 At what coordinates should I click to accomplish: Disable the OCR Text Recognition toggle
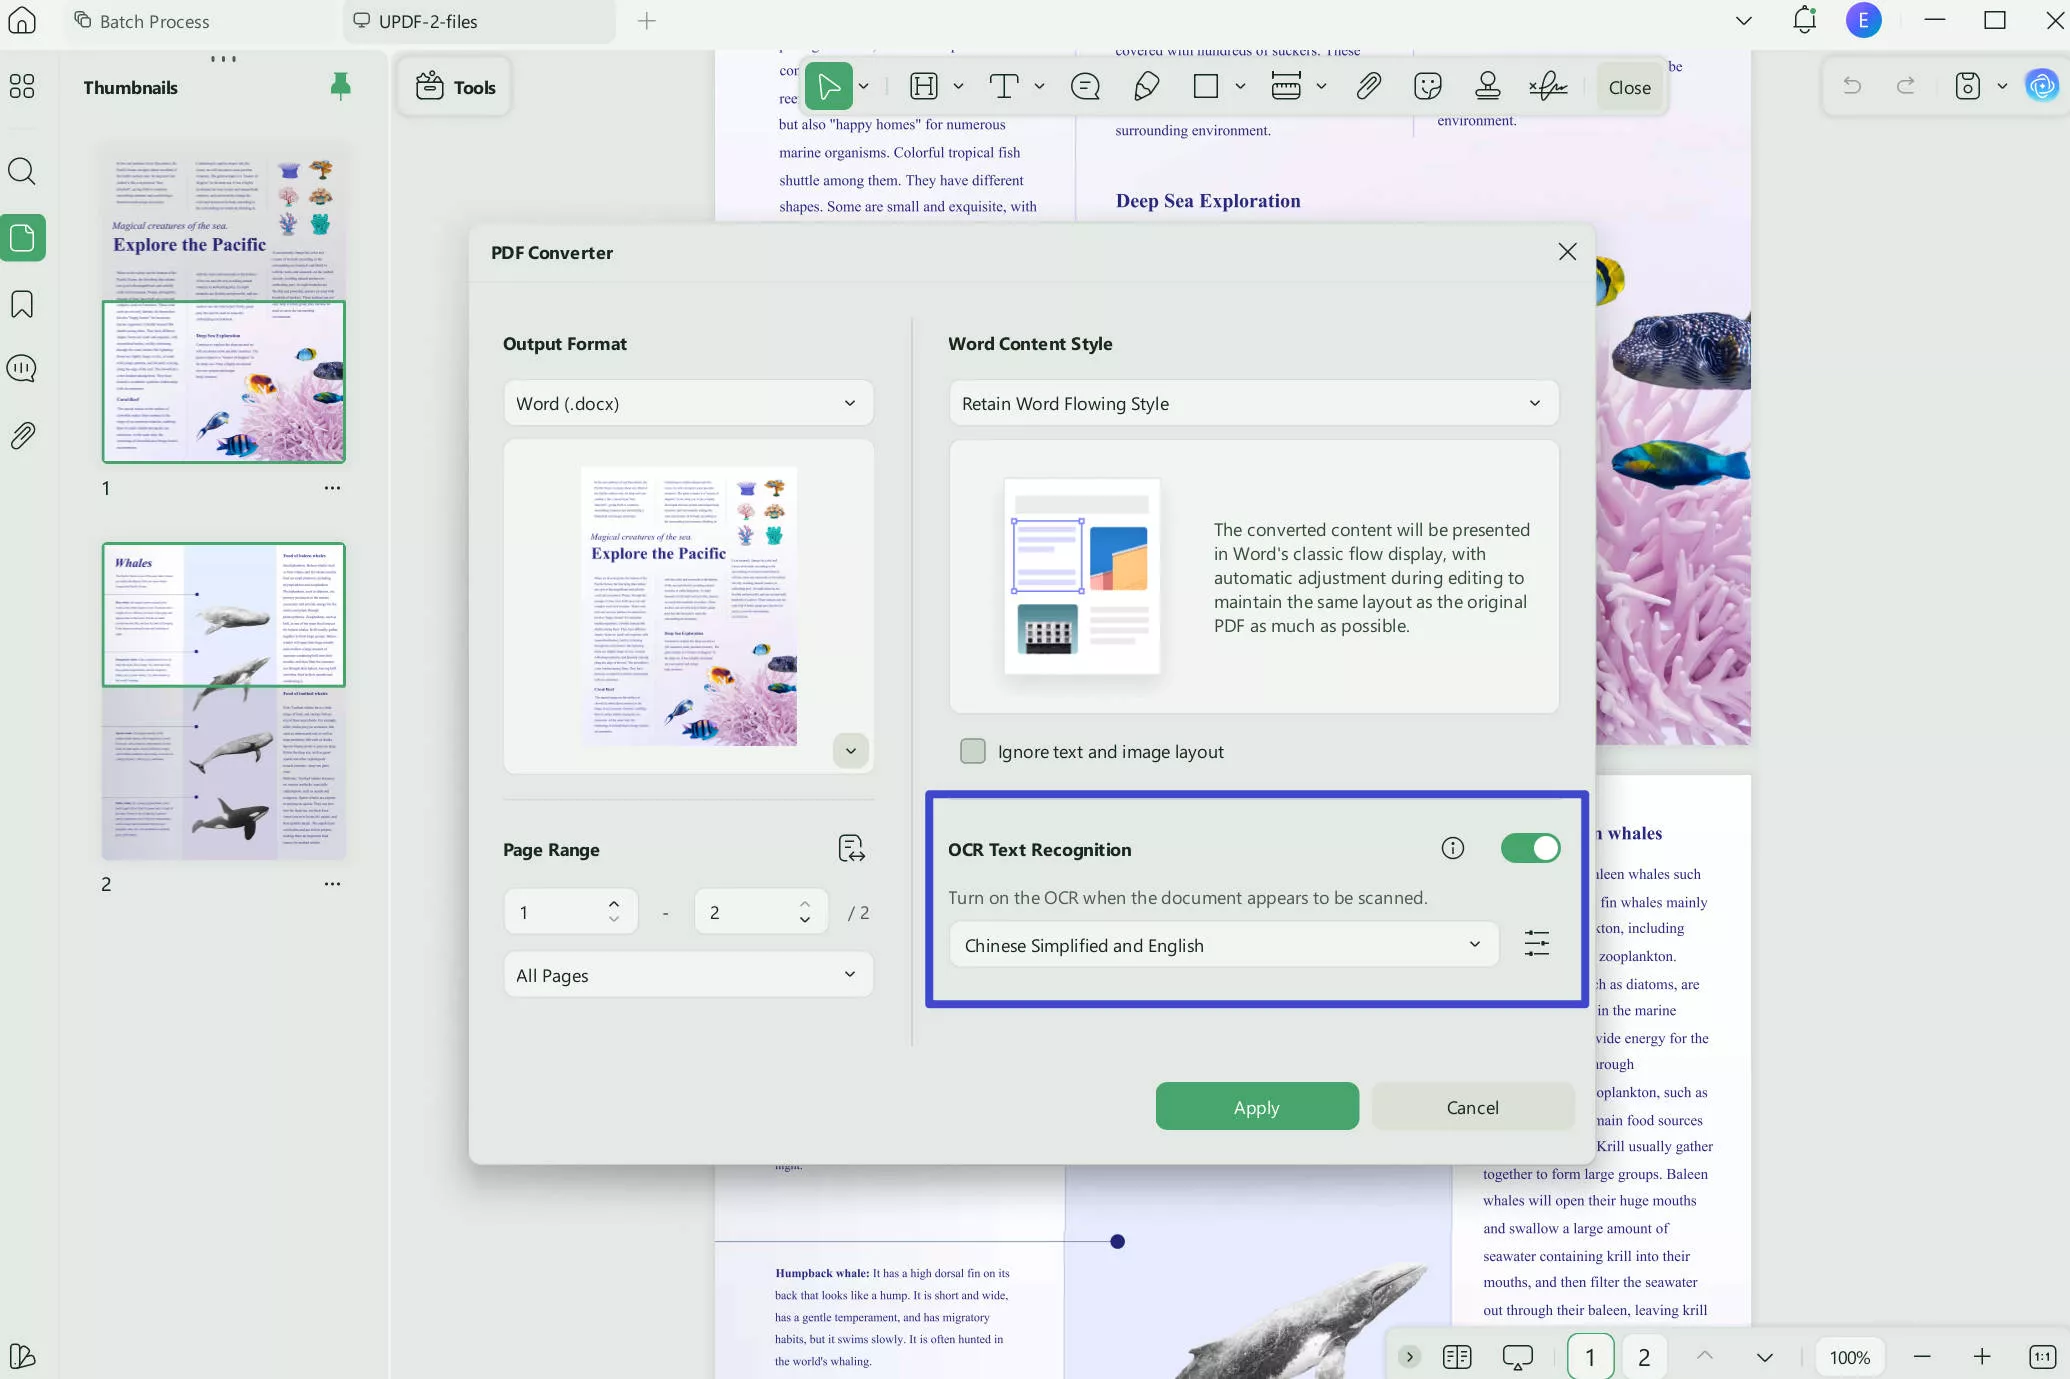pyautogui.click(x=1530, y=848)
